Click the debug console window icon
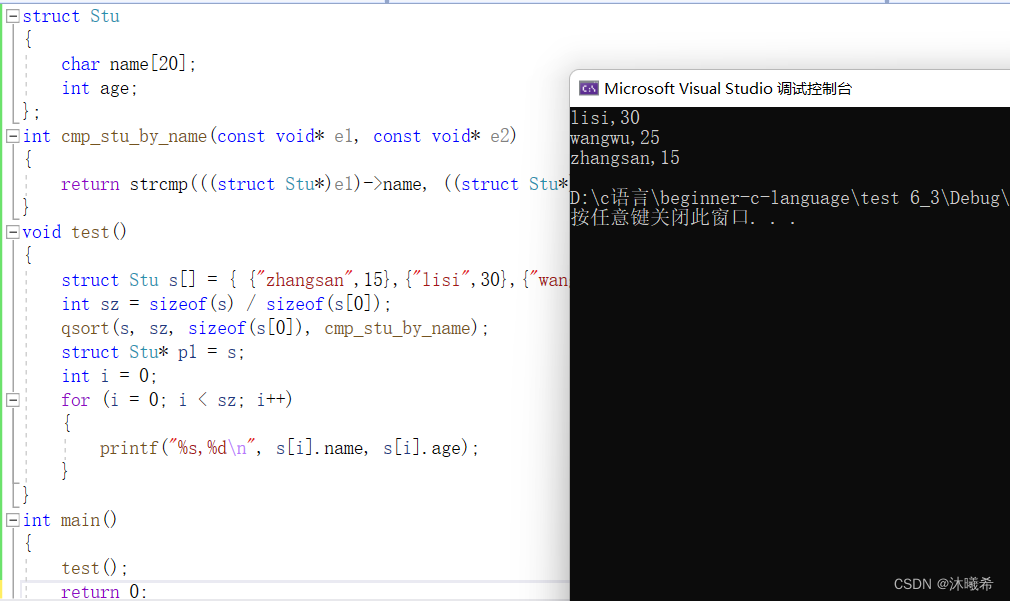The width and height of the screenshot is (1010, 601). pos(588,88)
